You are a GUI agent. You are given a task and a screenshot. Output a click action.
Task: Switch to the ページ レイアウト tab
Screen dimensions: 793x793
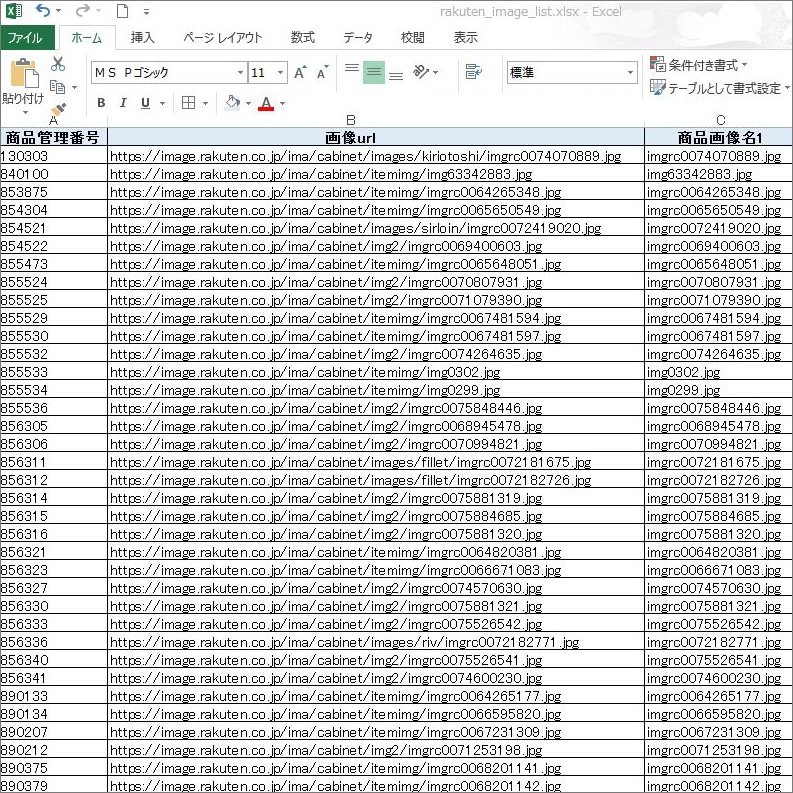point(223,37)
